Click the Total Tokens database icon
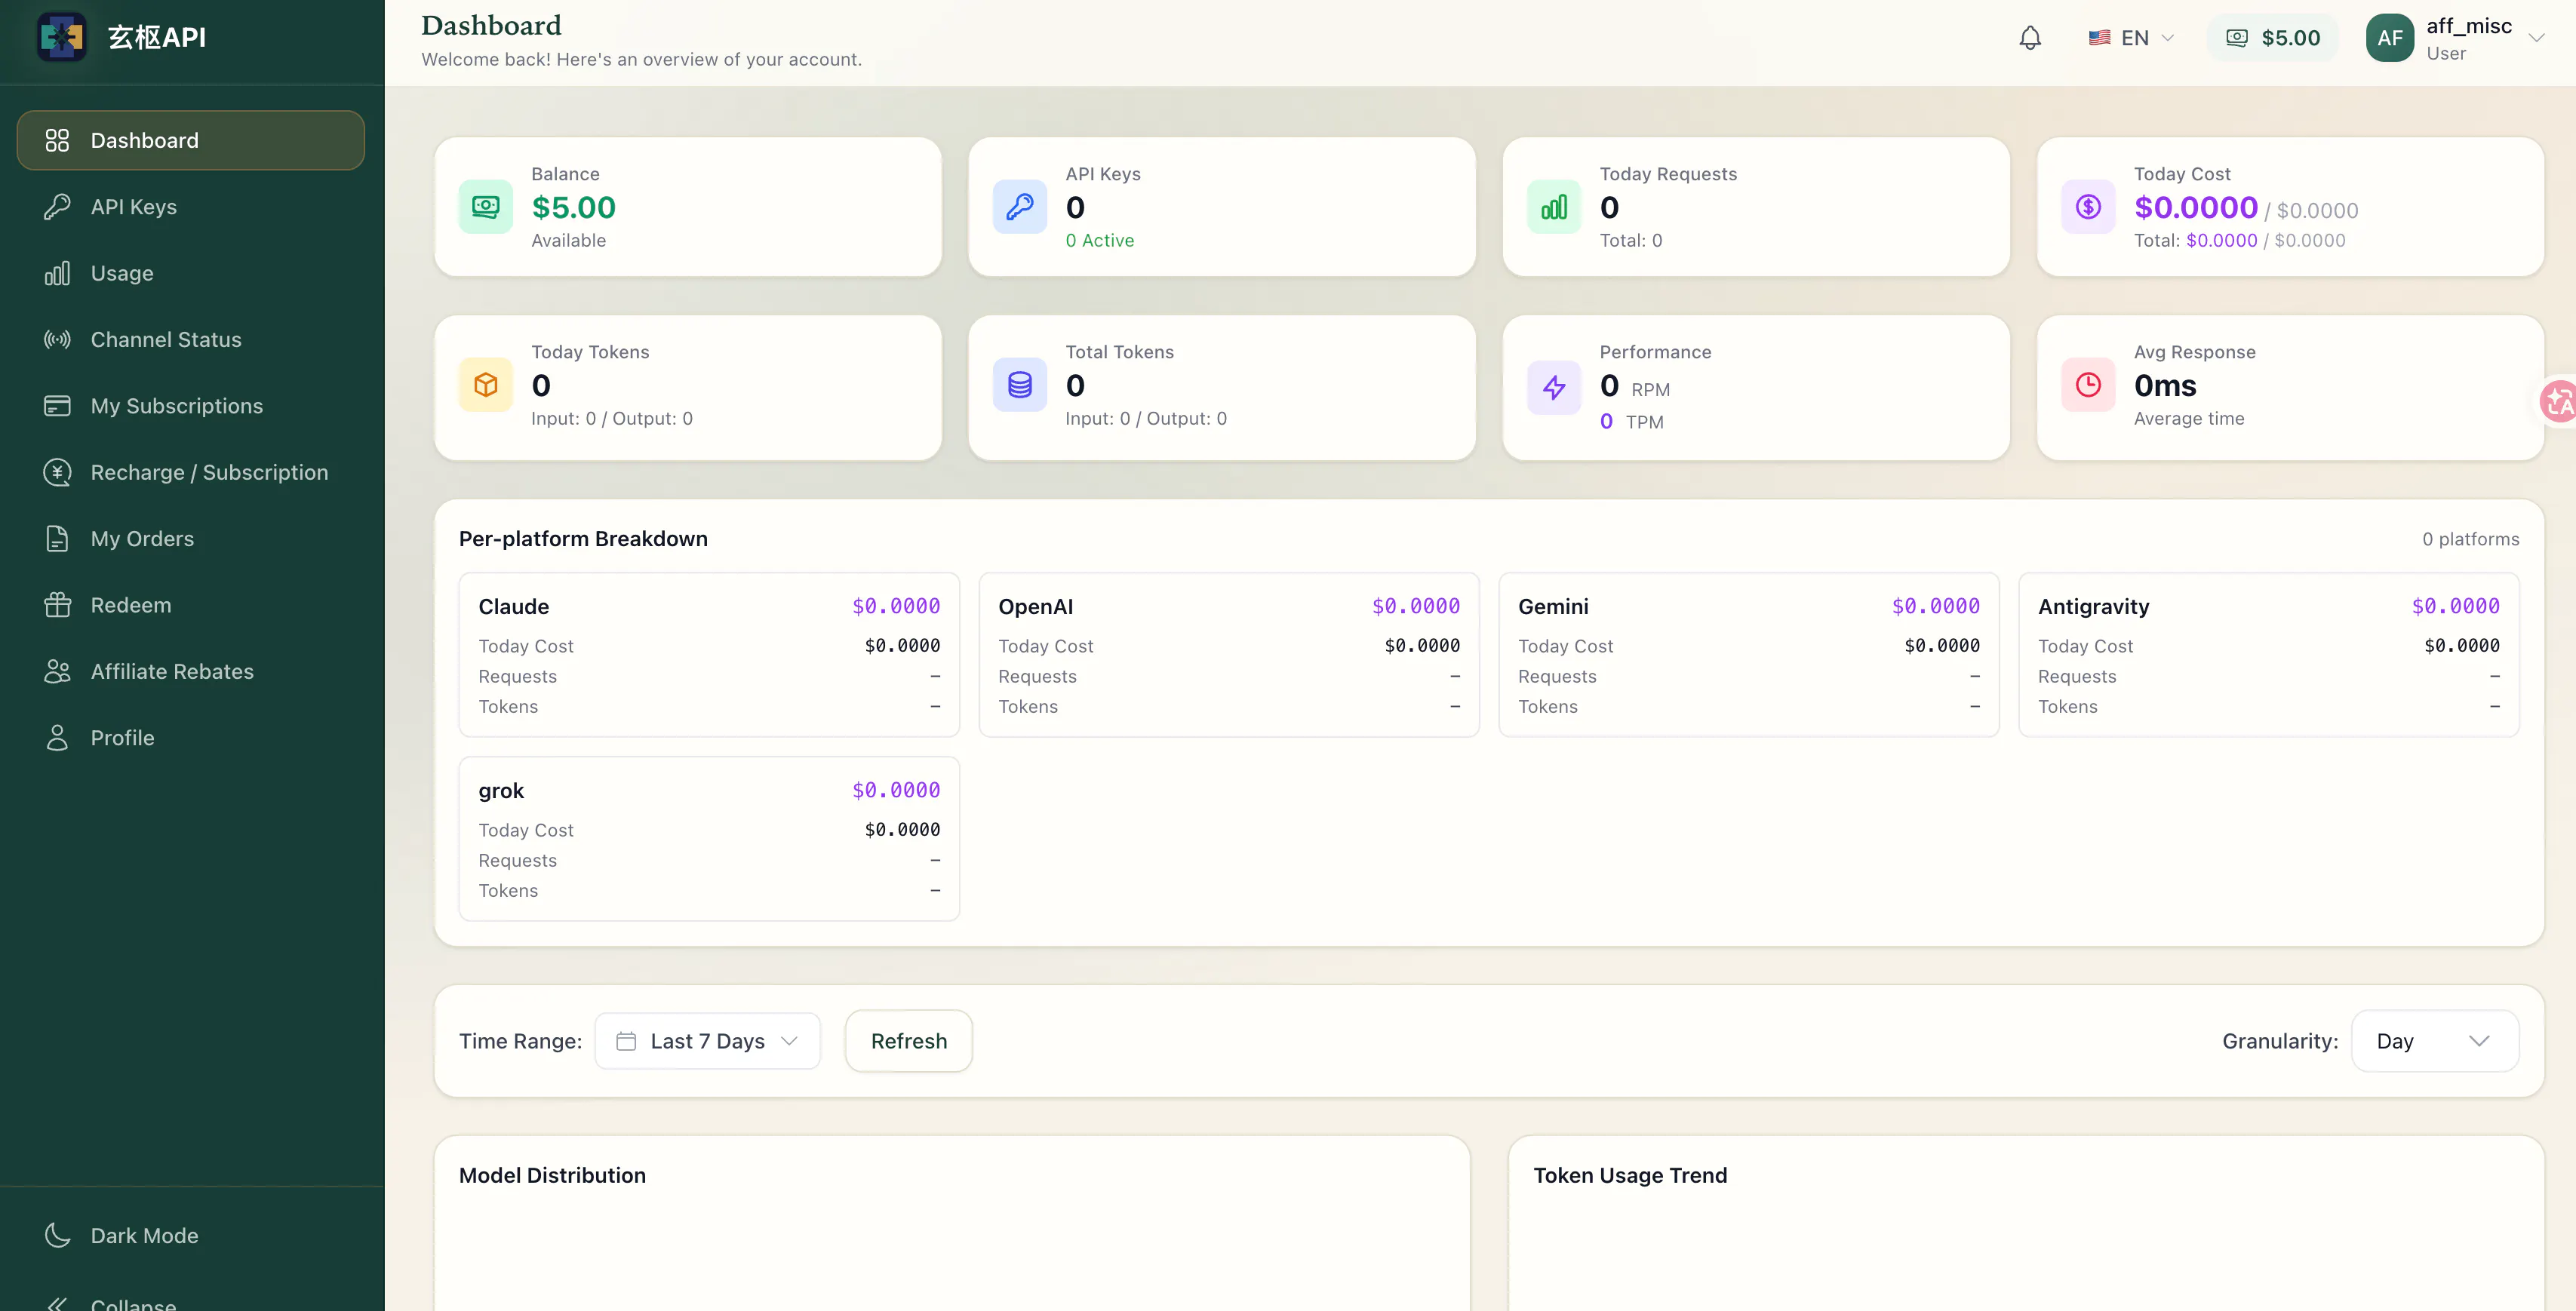Image resolution: width=2576 pixels, height=1311 pixels. [x=1020, y=385]
